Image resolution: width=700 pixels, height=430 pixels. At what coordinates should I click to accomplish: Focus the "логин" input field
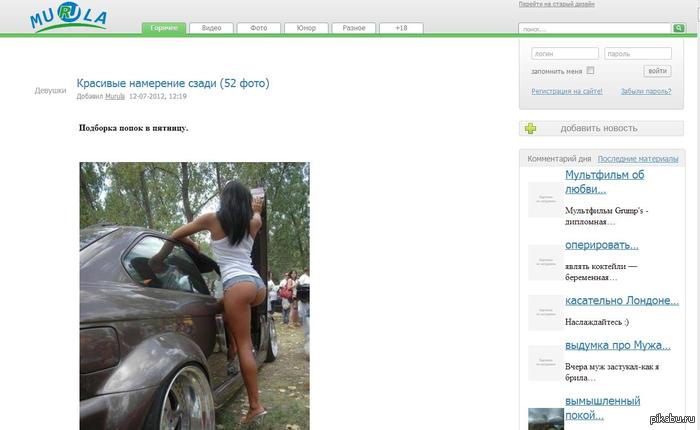pos(565,54)
